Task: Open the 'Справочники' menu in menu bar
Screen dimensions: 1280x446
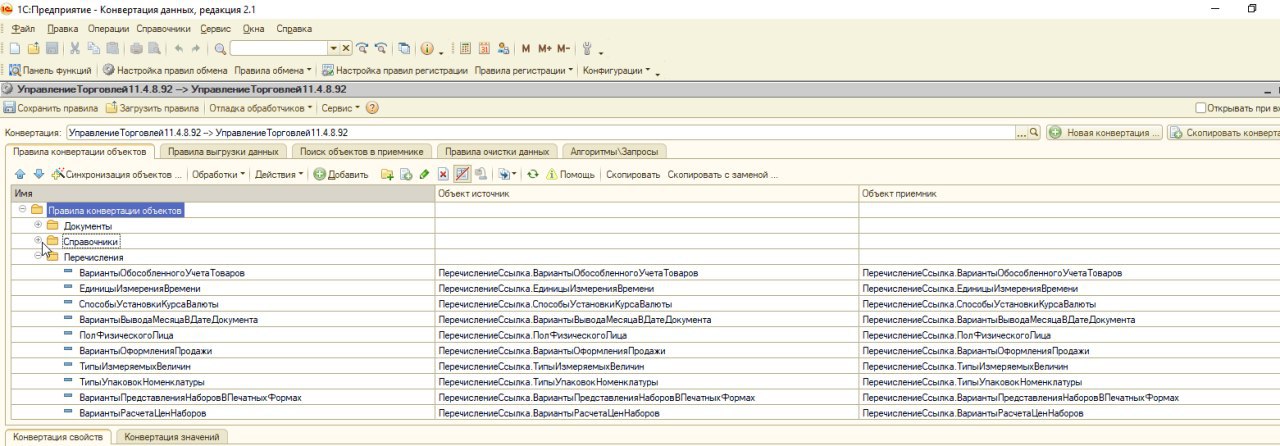Action: (163, 29)
